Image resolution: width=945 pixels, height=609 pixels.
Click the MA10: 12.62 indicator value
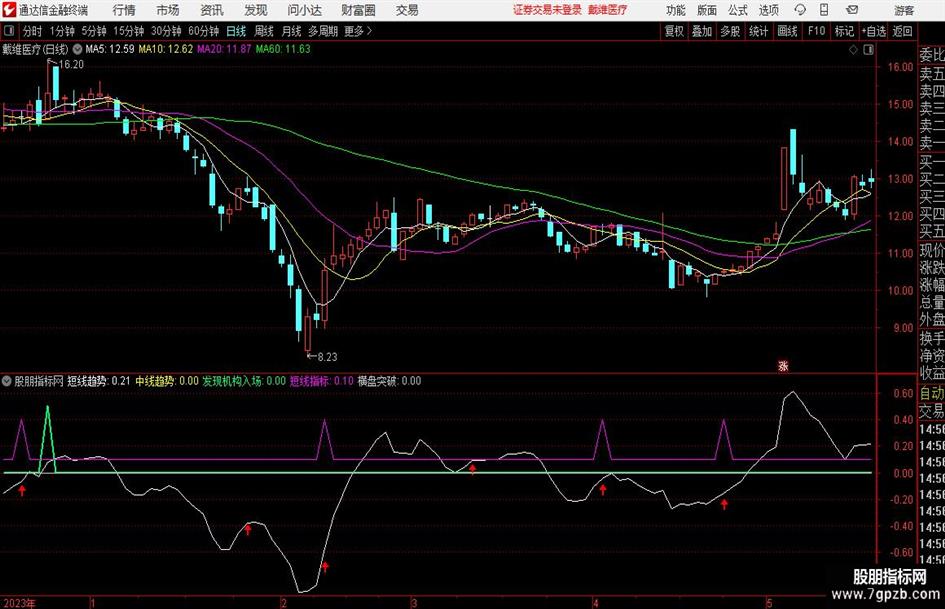(x=166, y=49)
